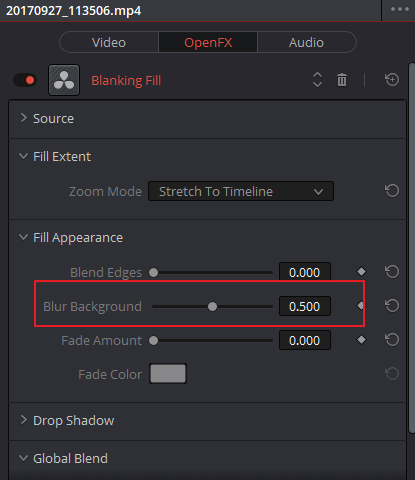Screen dimensions: 415x480
Task: Click the Blanking Fill reorder up/down arrows
Action: [x=317, y=80]
